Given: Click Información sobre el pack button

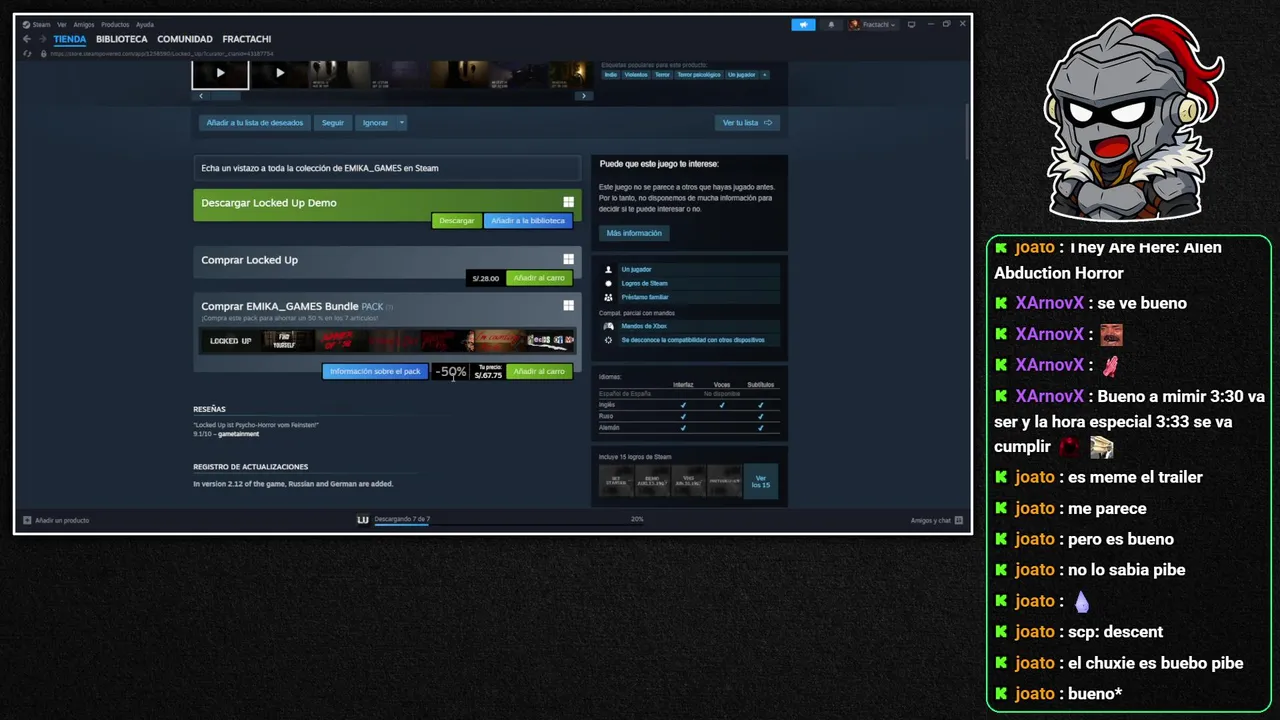Looking at the screenshot, I should pyautogui.click(x=375, y=371).
